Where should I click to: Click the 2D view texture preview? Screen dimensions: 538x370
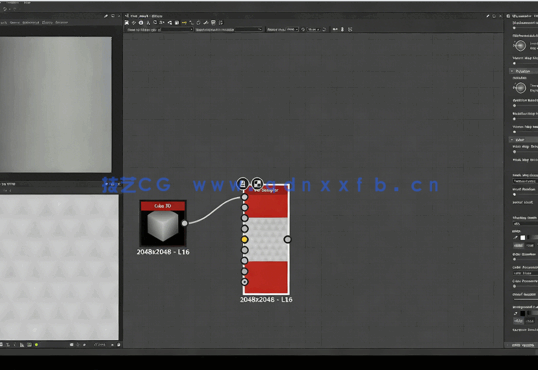pos(59,267)
